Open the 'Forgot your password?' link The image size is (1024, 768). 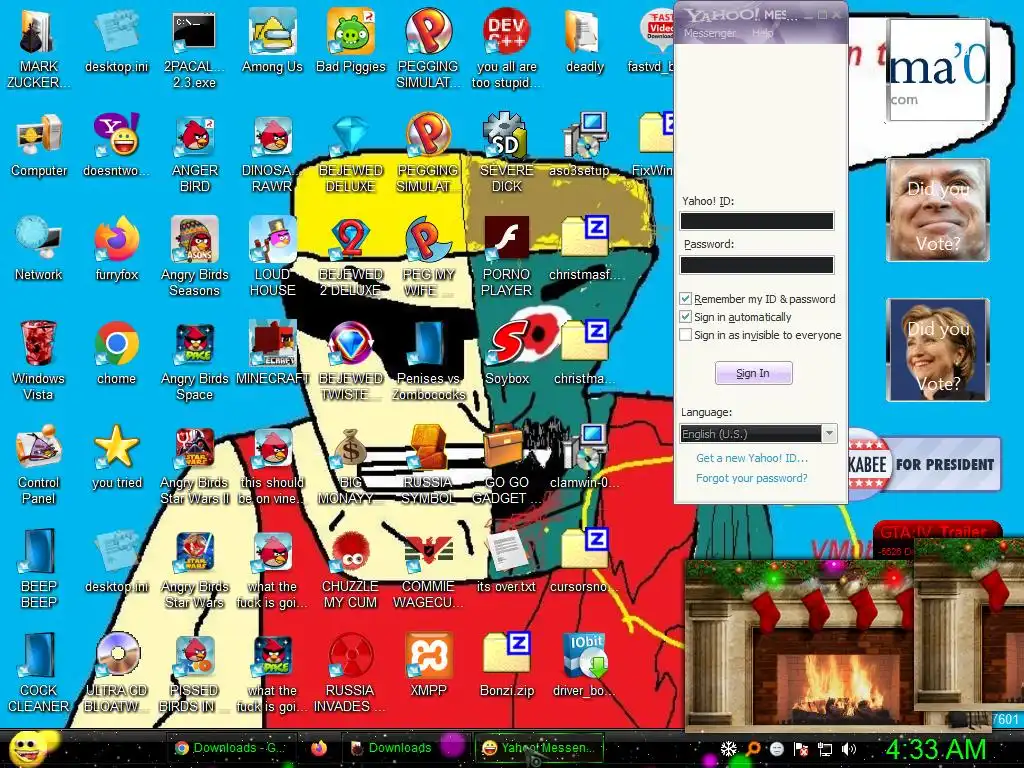click(x=752, y=478)
